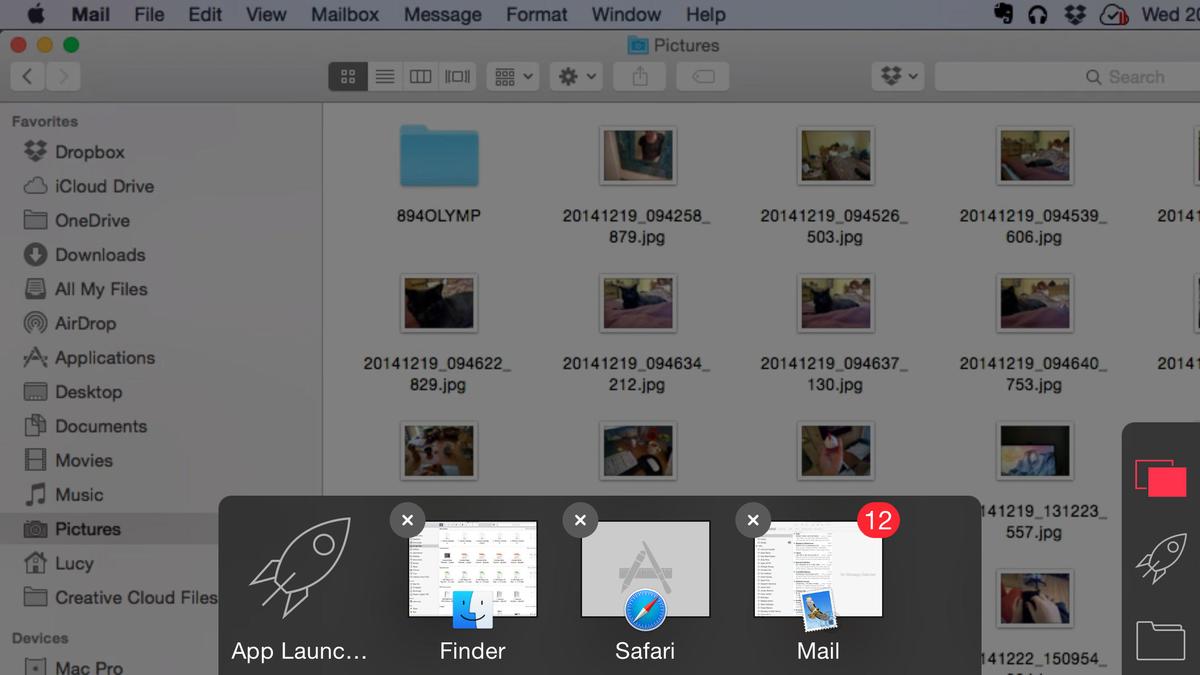This screenshot has height=675, width=1200.
Task: Open the folder icon in side panel
Action: tap(1161, 639)
